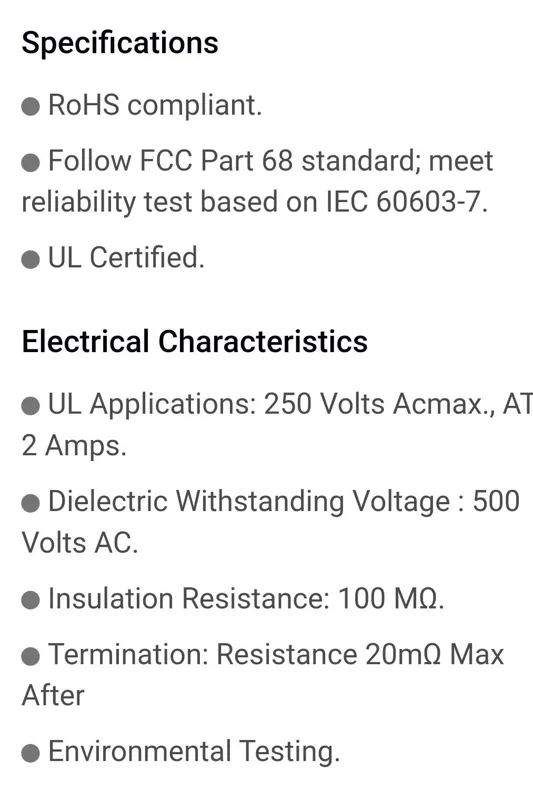Click the bullet dot before Follow FCC
This screenshot has height=800, width=533.
tap(31, 163)
